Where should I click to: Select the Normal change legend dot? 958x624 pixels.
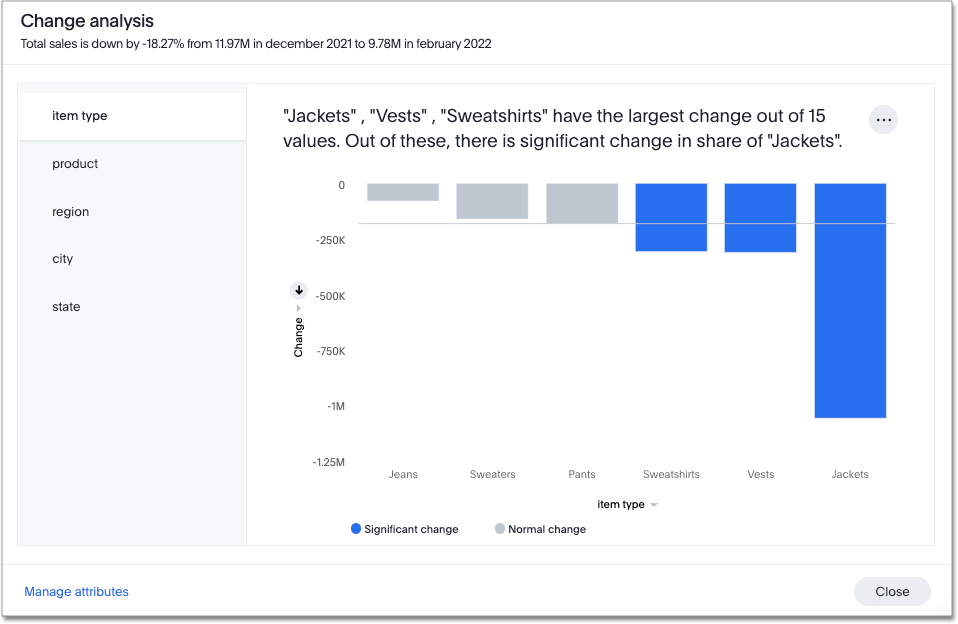[x=499, y=528]
